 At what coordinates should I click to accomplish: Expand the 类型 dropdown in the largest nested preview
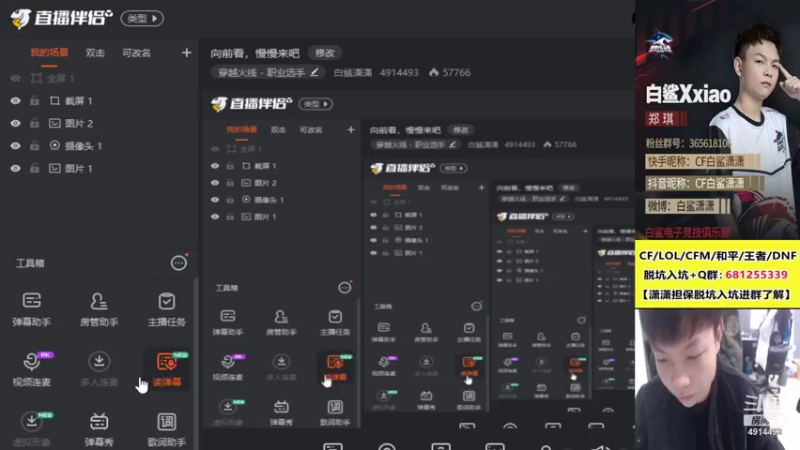(316, 104)
